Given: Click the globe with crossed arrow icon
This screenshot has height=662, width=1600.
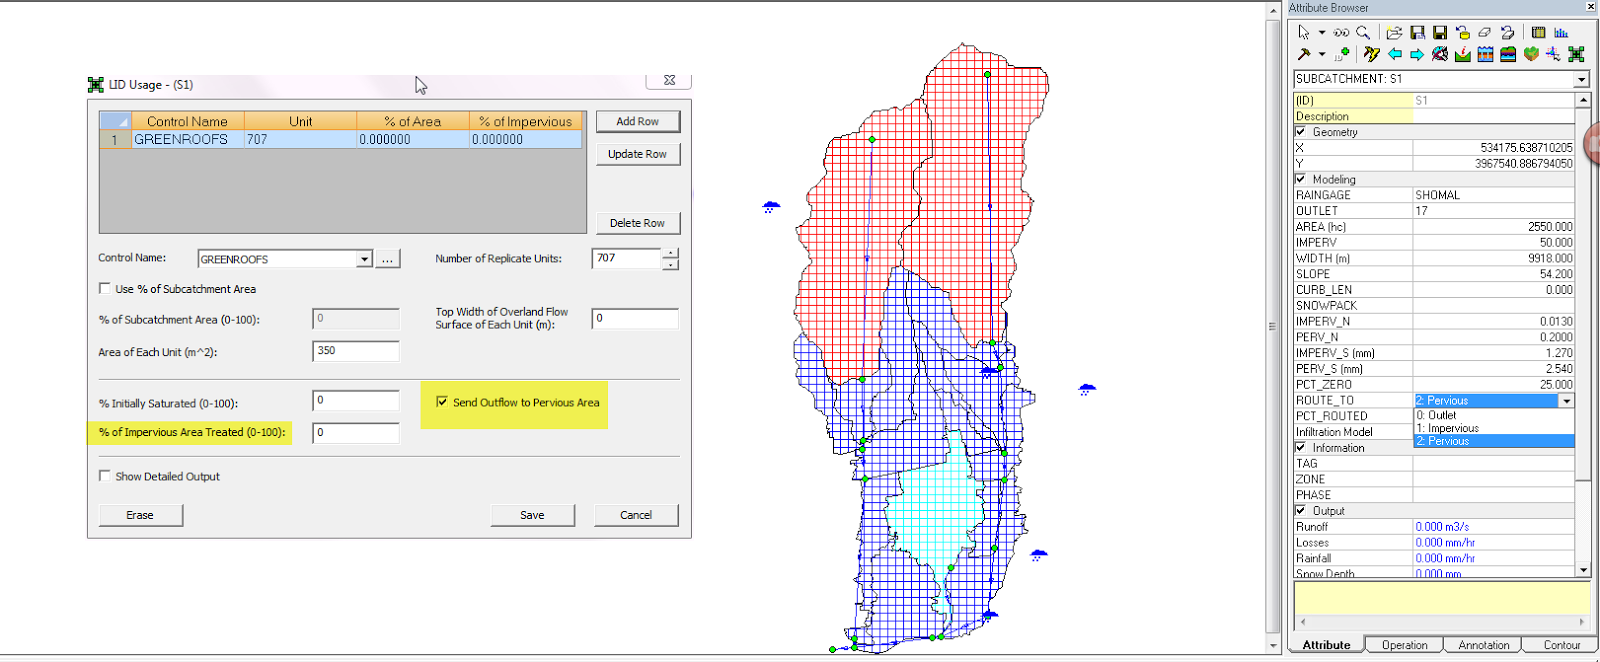Looking at the screenshot, I should pos(1440,54).
